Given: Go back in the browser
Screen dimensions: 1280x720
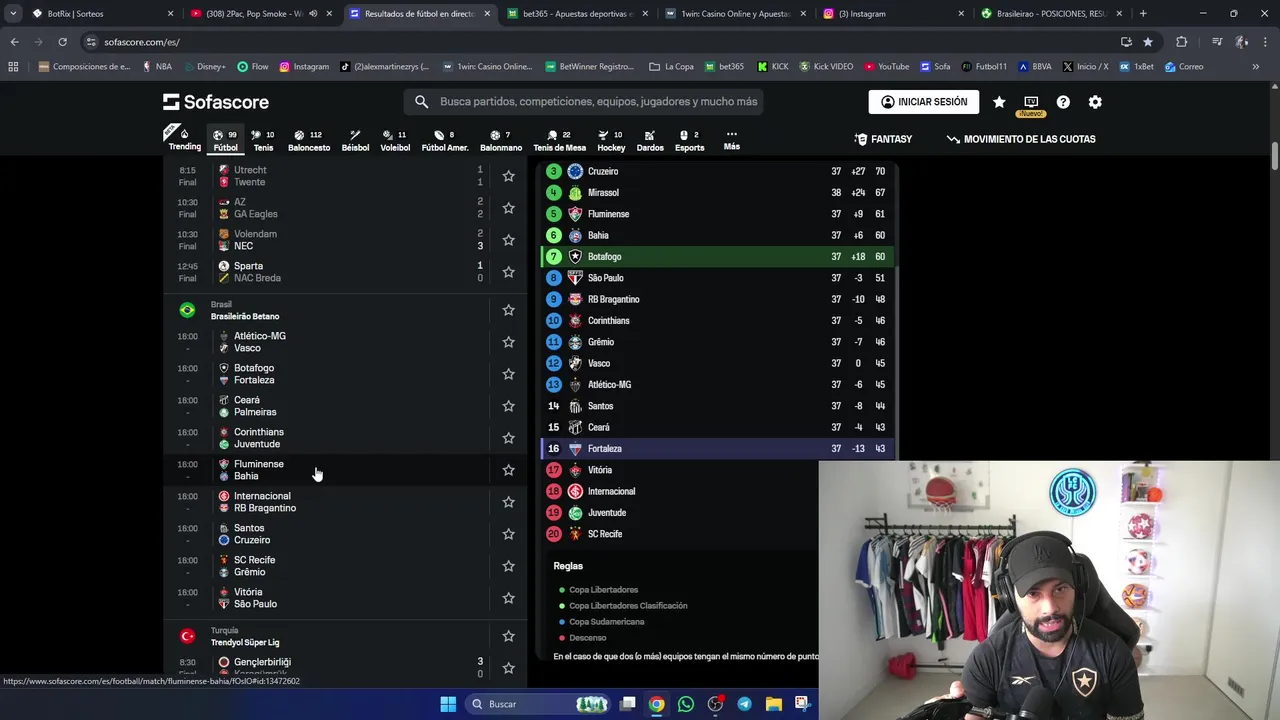Looking at the screenshot, I should click(x=14, y=42).
